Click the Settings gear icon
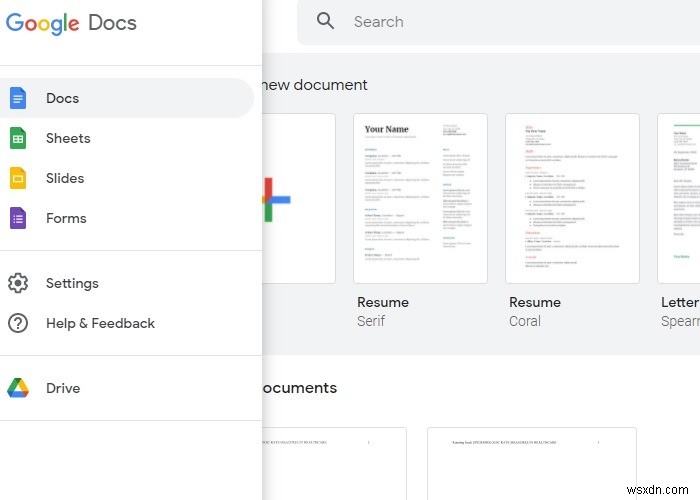The width and height of the screenshot is (700, 500). coord(18,283)
